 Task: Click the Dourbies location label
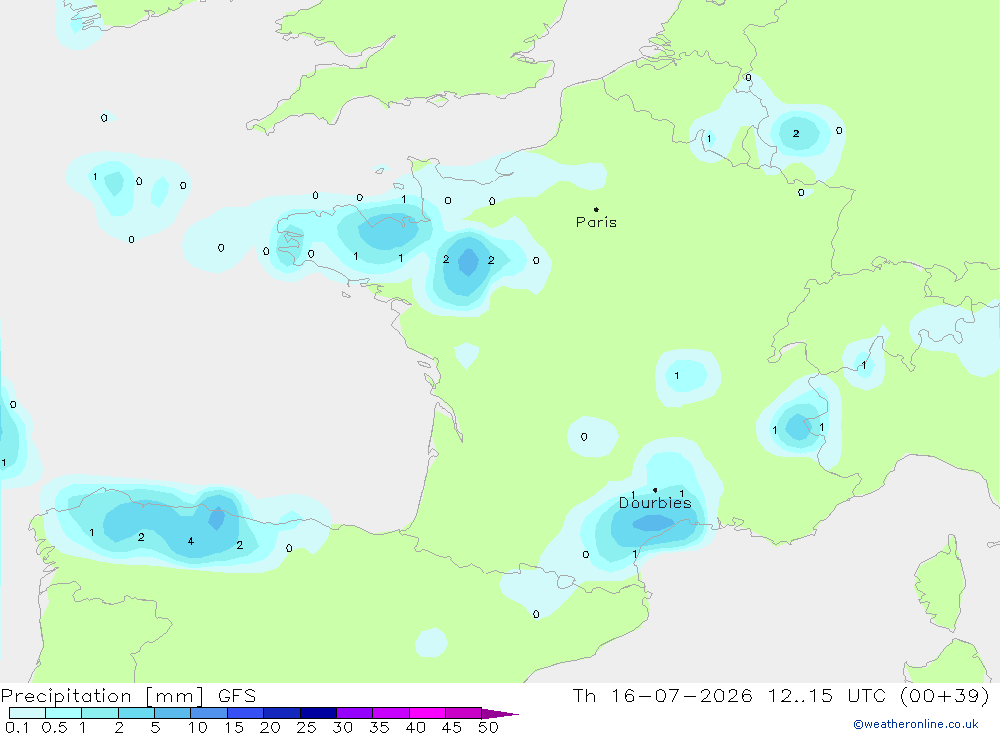coord(655,503)
